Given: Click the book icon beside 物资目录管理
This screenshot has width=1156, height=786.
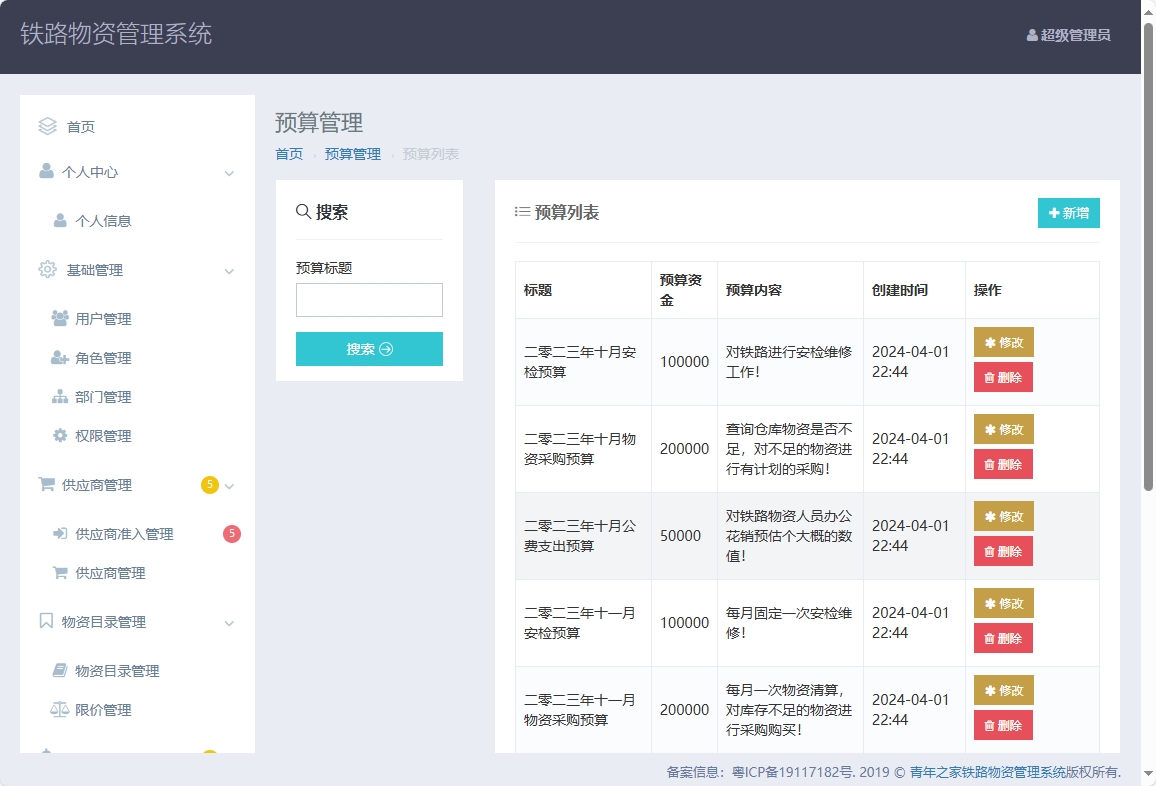Looking at the screenshot, I should click(47, 621).
